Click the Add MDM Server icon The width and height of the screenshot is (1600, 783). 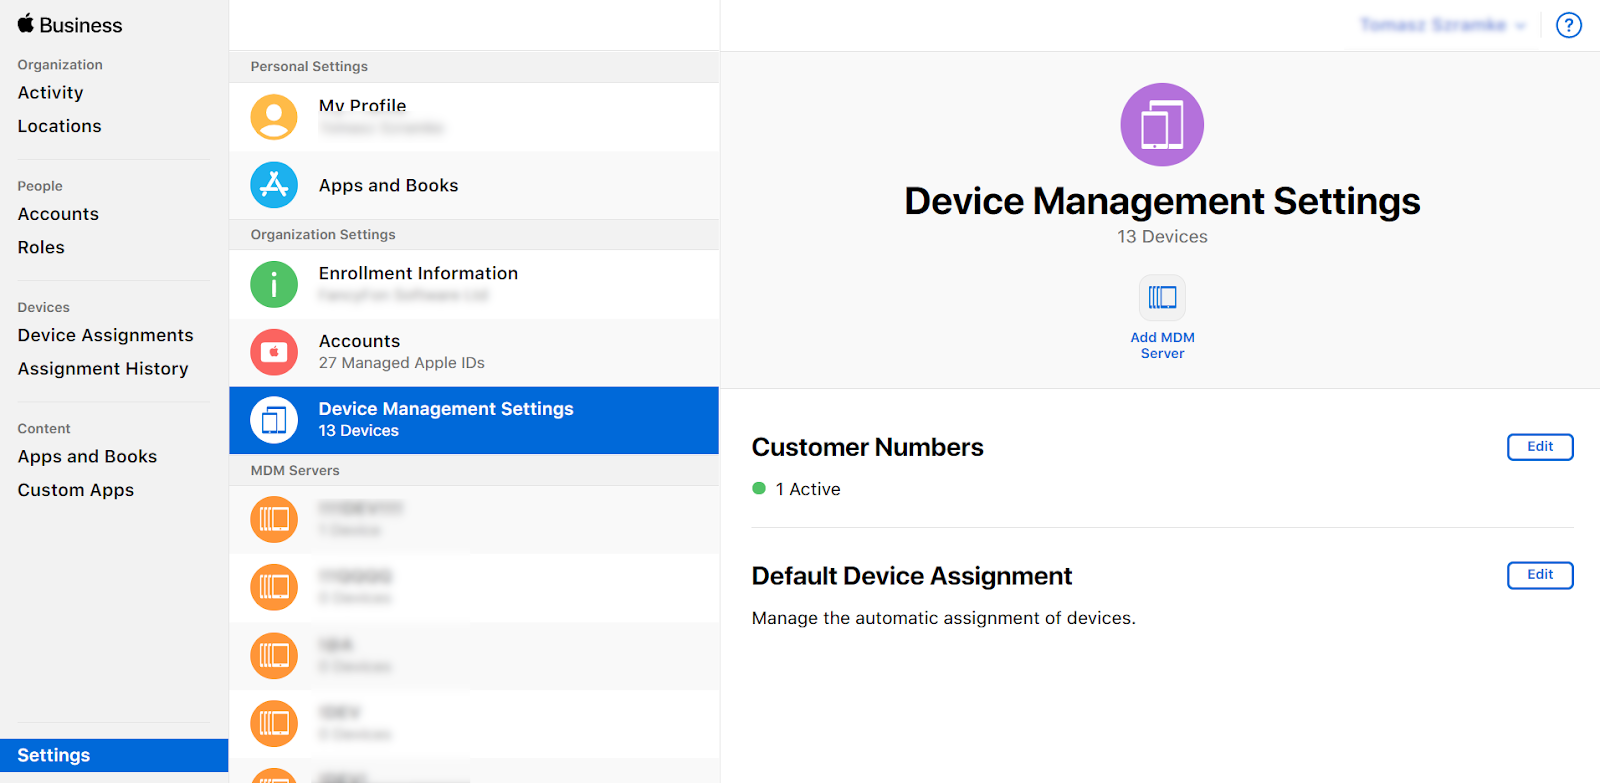(x=1162, y=297)
